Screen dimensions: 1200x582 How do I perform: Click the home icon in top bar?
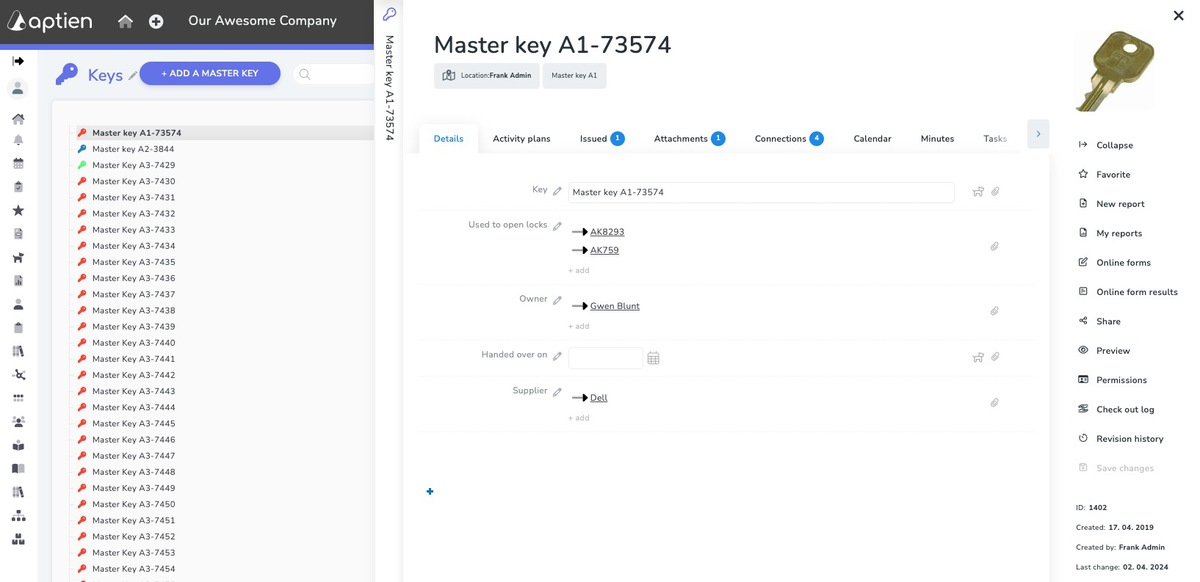(x=125, y=21)
